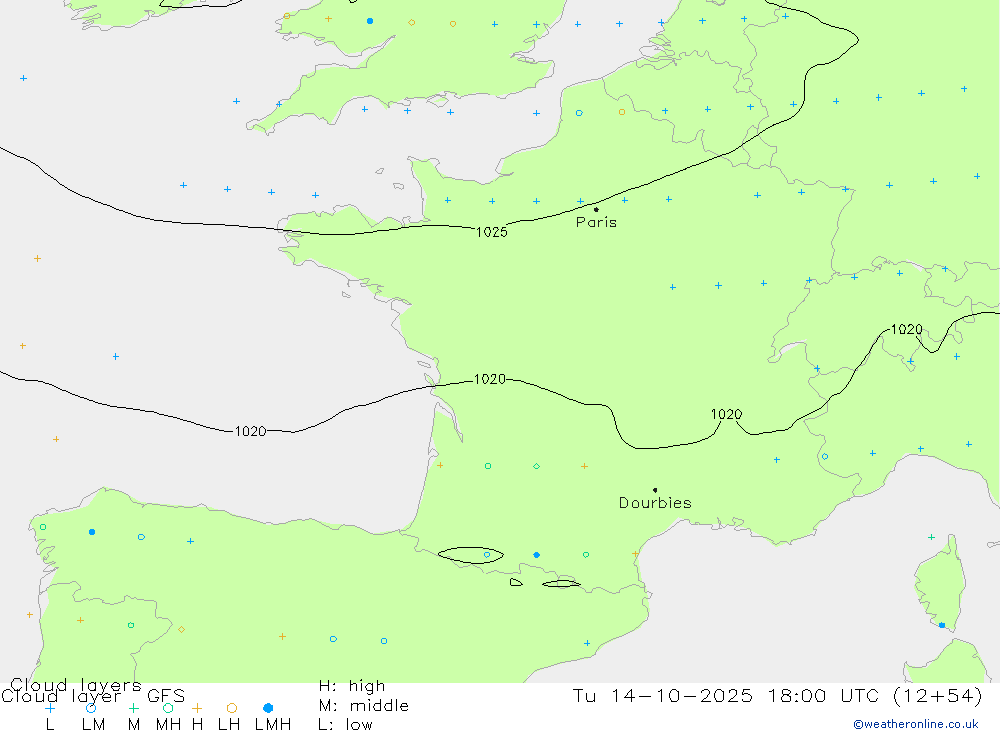
Task: Select the filled blue cloud dot over Corsica
Action: click(942, 625)
